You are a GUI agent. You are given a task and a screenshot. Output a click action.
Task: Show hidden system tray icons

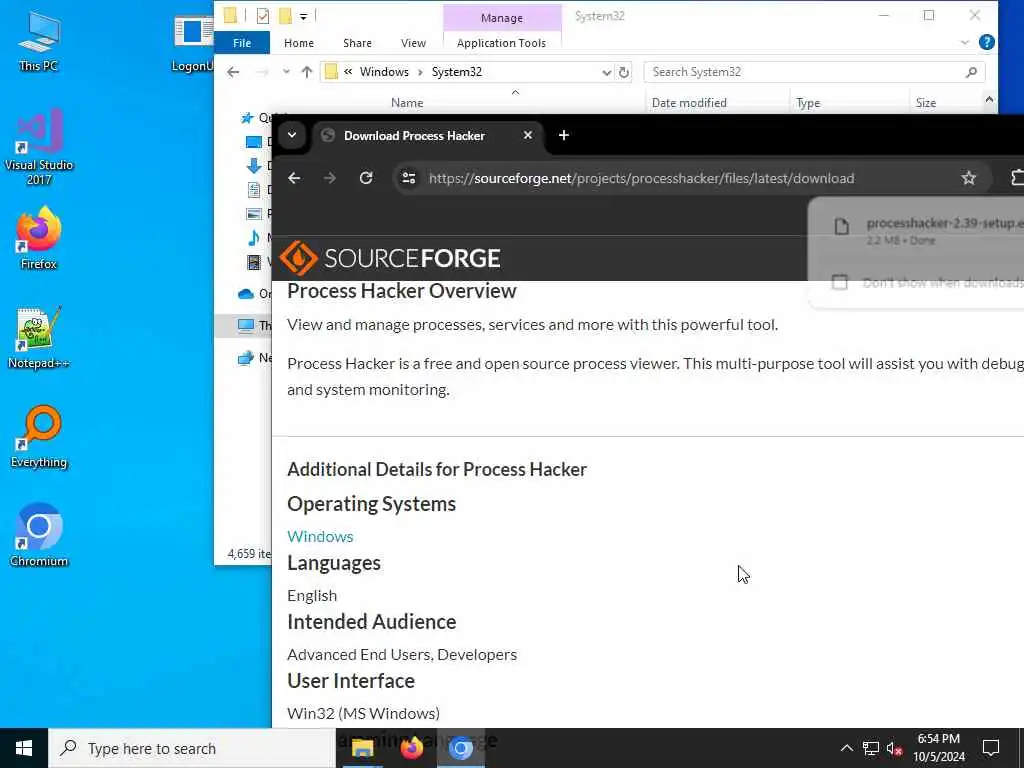pyautogui.click(x=846, y=748)
